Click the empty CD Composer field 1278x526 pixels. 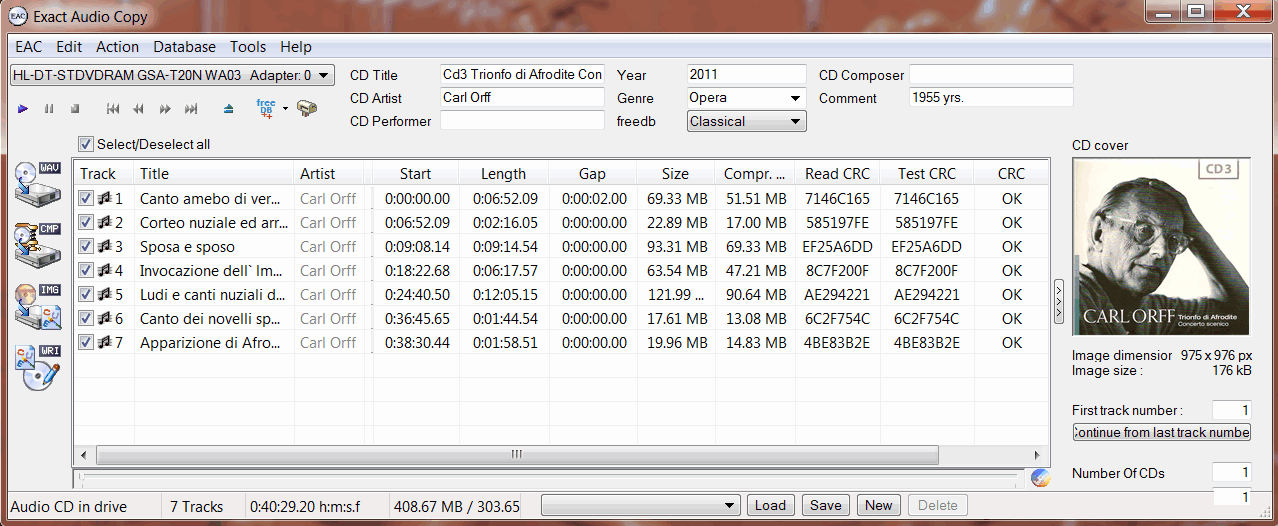pyautogui.click(x=991, y=74)
